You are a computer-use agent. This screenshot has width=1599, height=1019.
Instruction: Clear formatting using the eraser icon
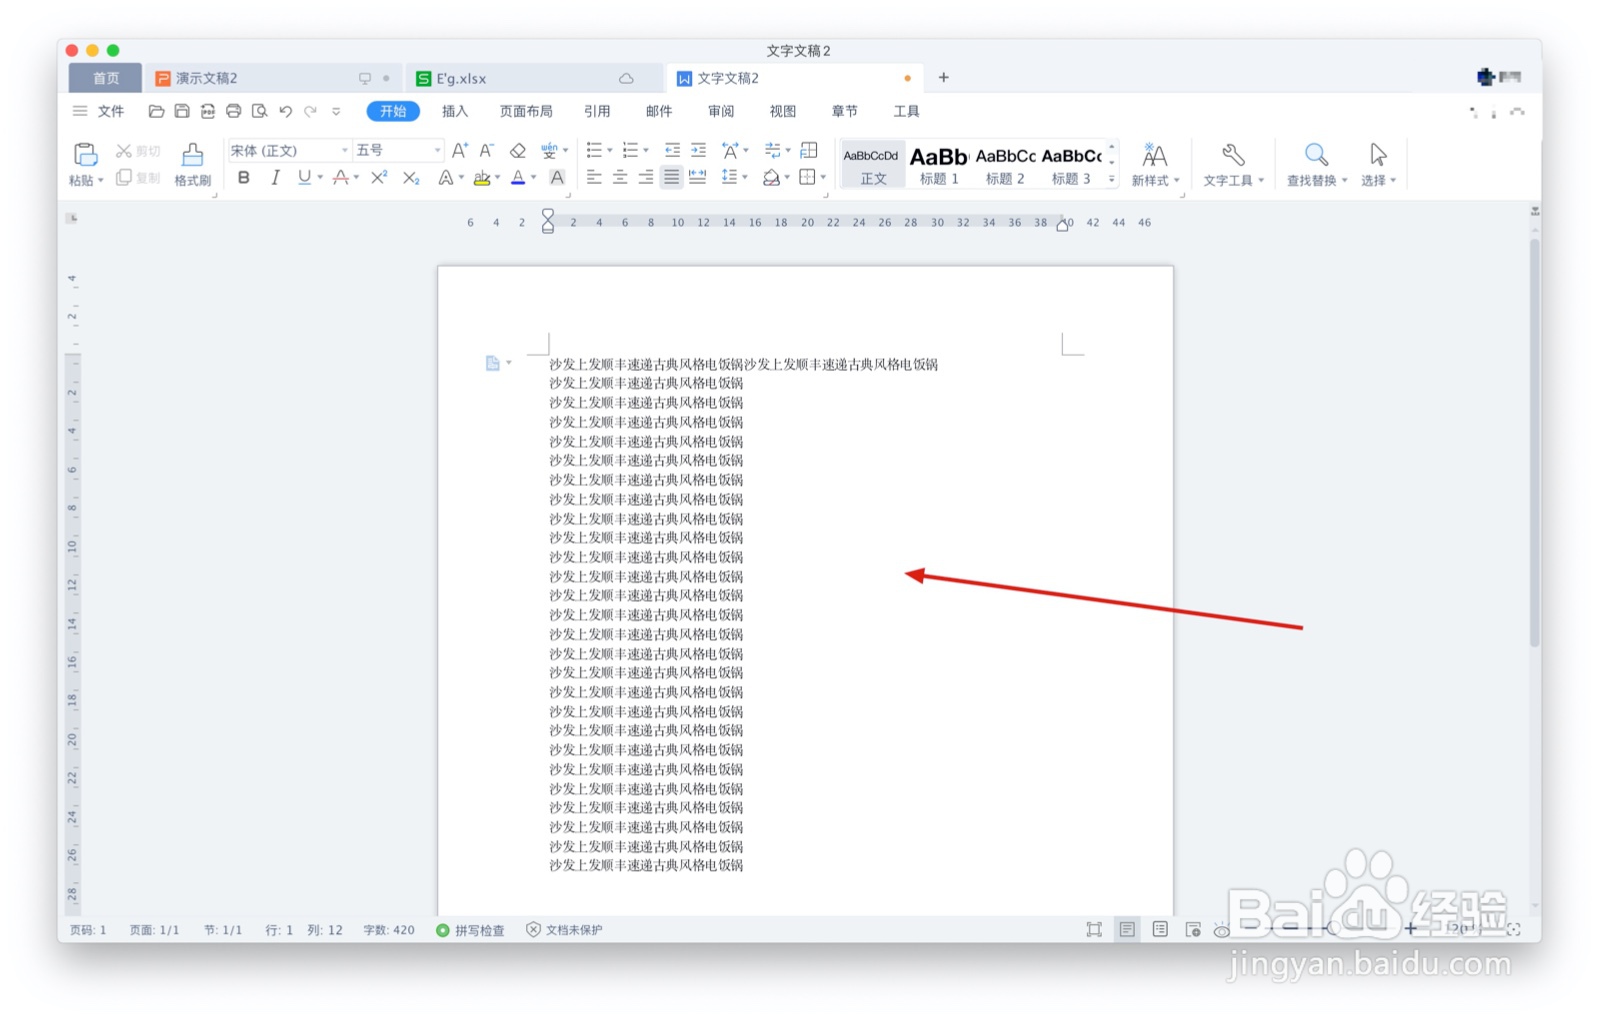[x=517, y=150]
